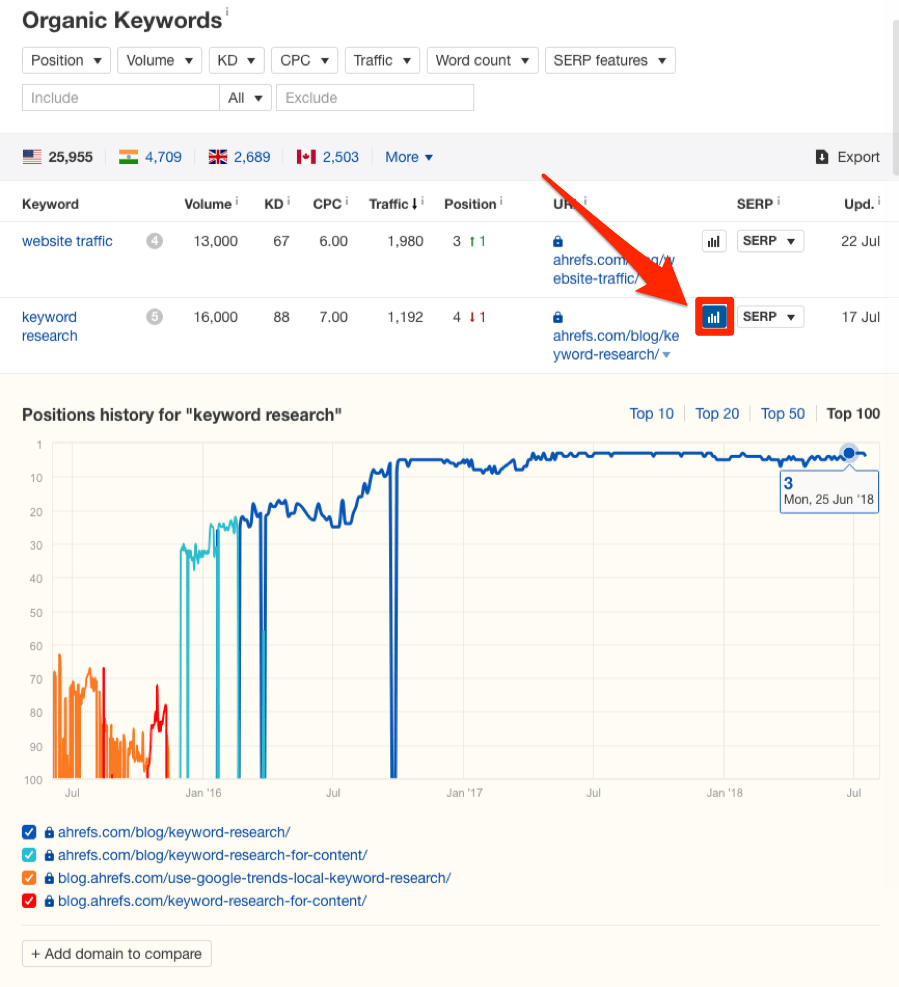The width and height of the screenshot is (899, 987).
Task: Expand the More countries dropdown
Action: [x=409, y=157]
